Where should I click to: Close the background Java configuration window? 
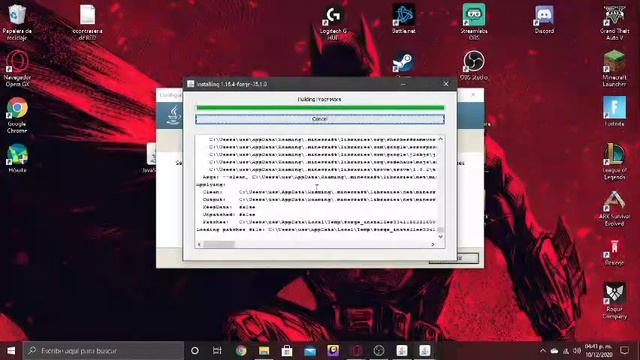pos(473,95)
